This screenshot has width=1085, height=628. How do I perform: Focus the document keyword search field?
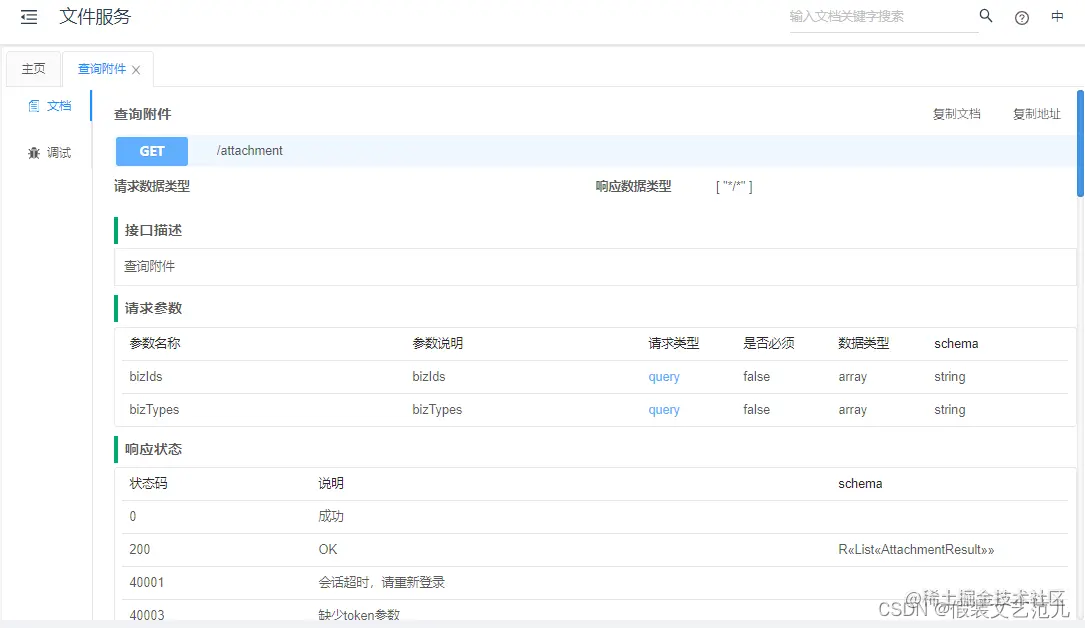884,17
